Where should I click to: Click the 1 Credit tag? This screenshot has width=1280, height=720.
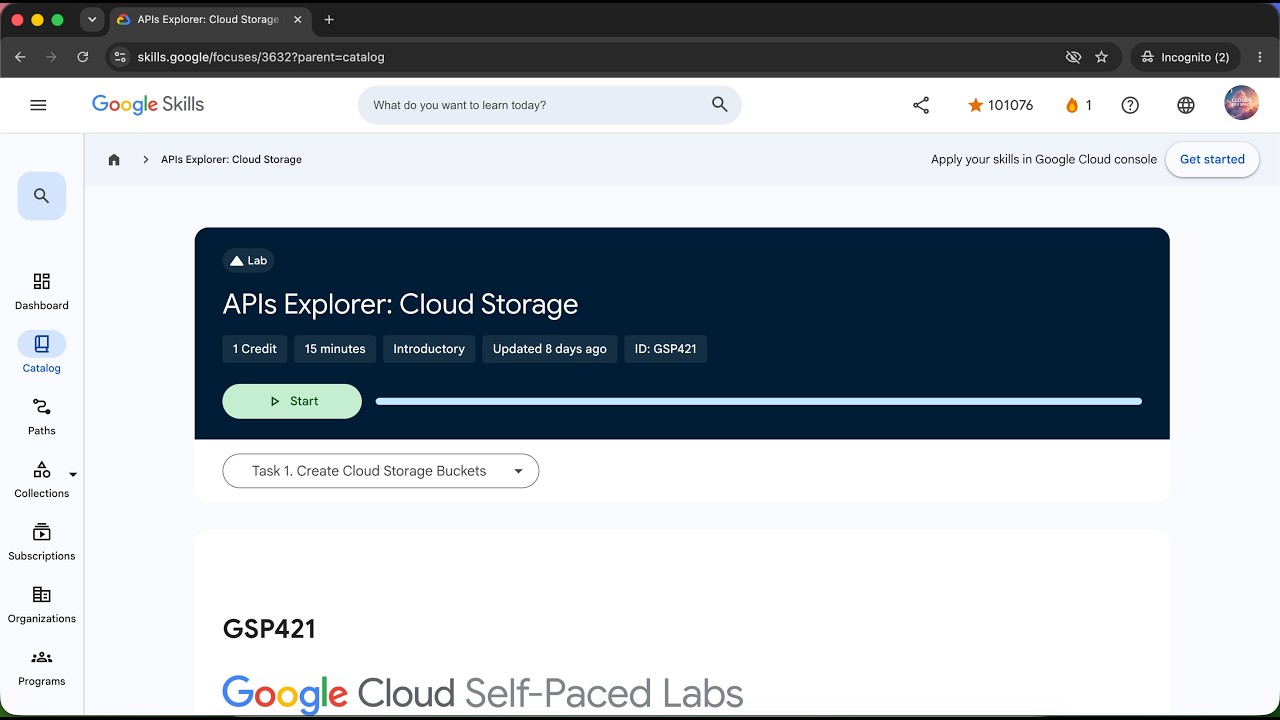pos(255,349)
